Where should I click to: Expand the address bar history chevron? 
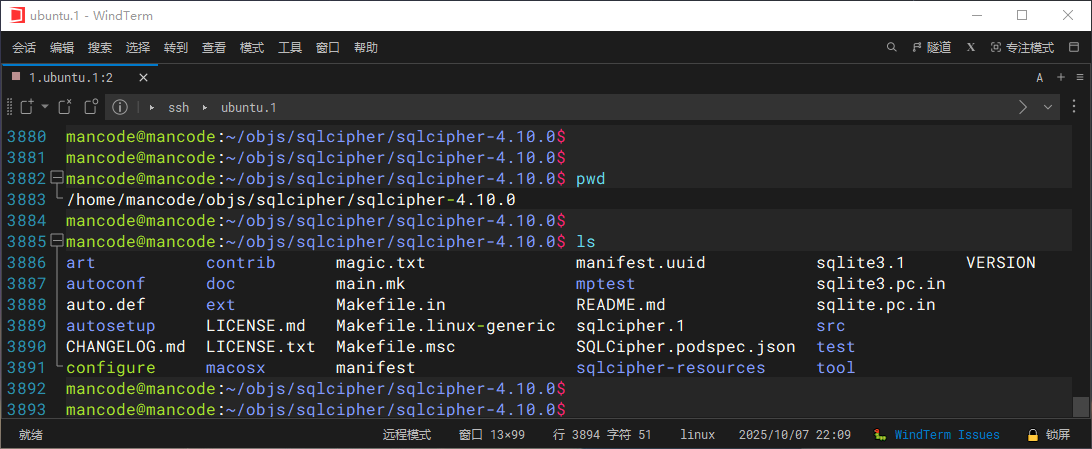click(1048, 107)
